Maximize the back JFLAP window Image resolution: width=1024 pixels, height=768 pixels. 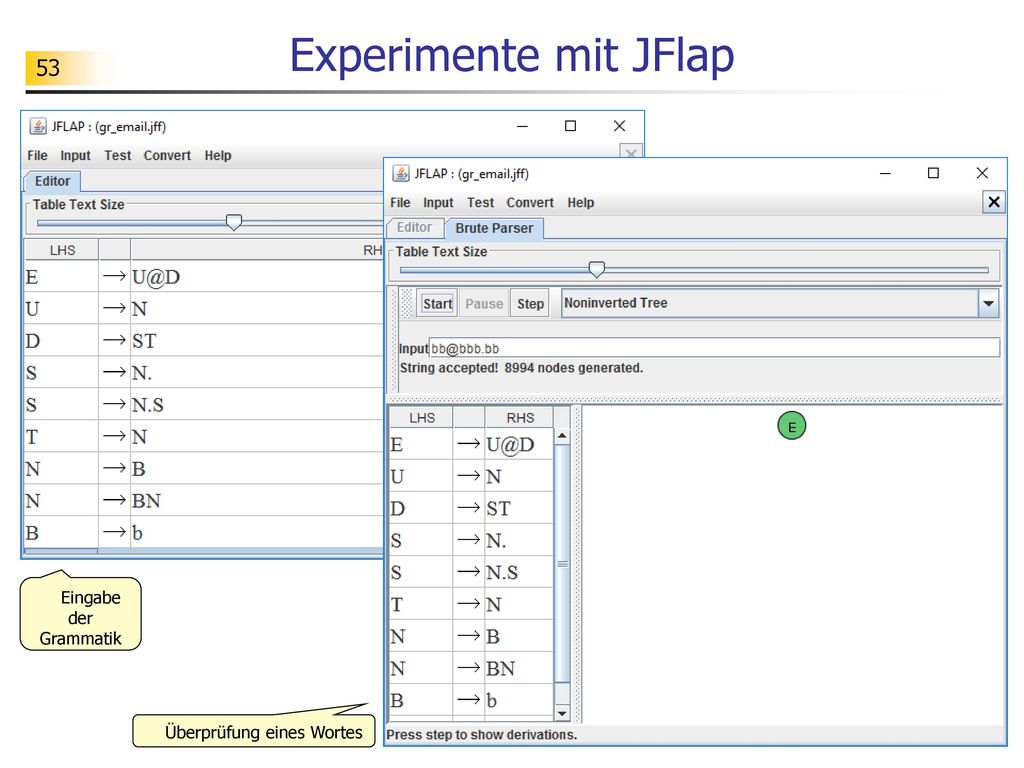point(570,126)
